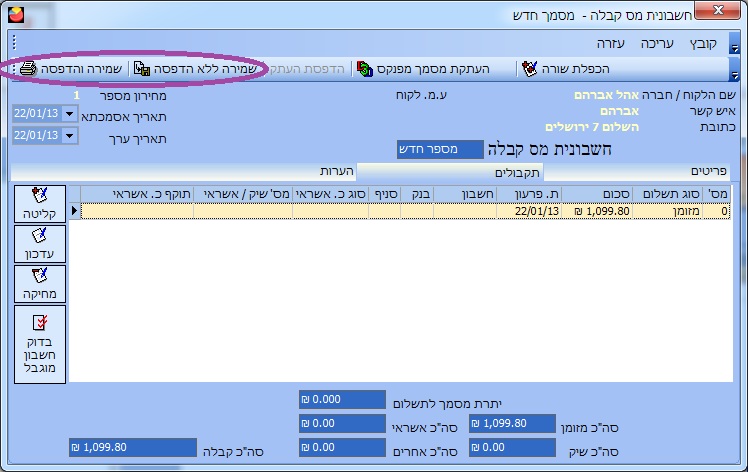Click the מחיקה button
748x472 pixels.
[x=40, y=284]
